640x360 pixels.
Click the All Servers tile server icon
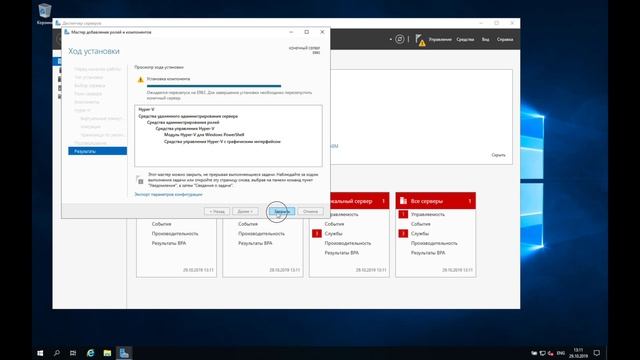point(403,201)
